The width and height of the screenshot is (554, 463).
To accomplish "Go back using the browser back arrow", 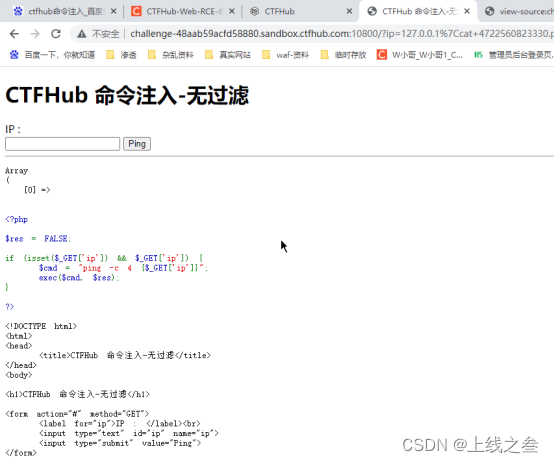I will [14, 34].
